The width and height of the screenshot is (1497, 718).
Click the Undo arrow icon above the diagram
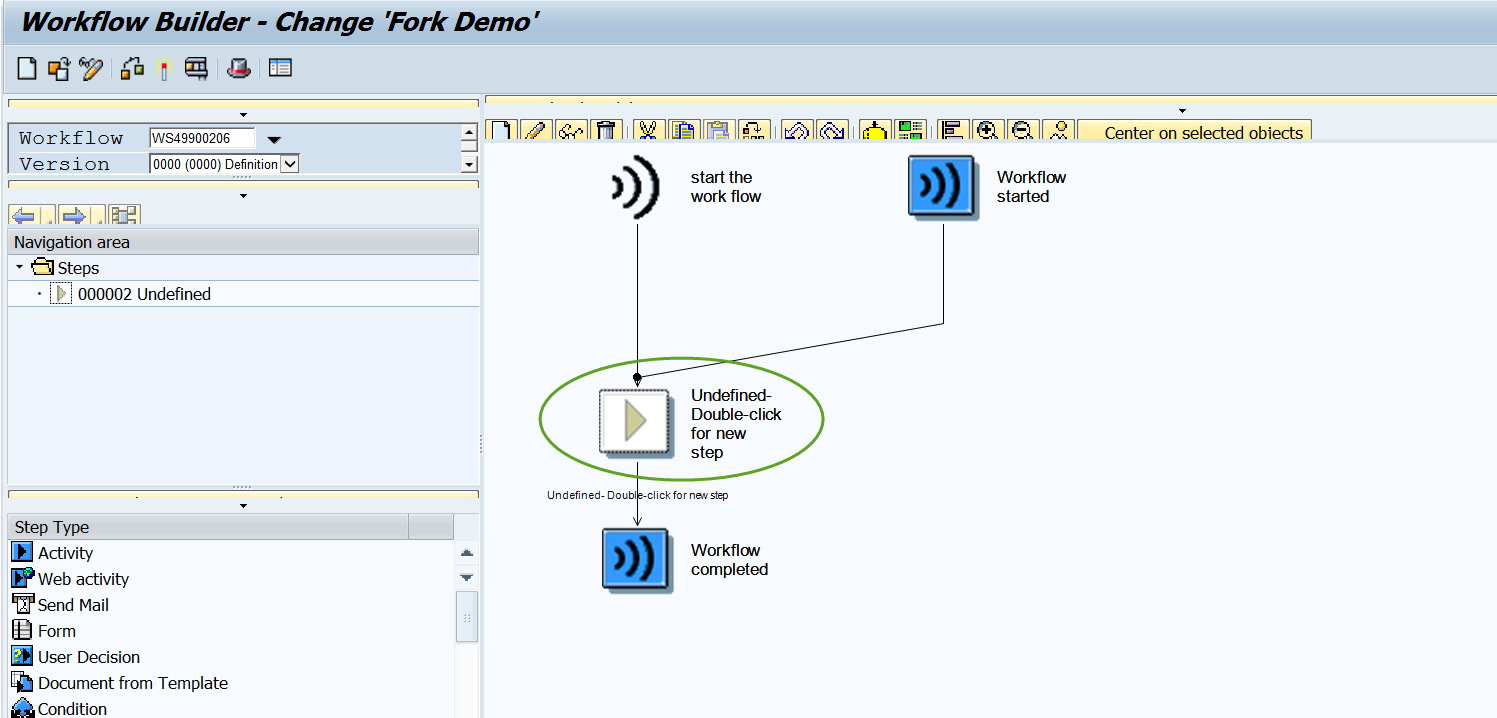797,130
